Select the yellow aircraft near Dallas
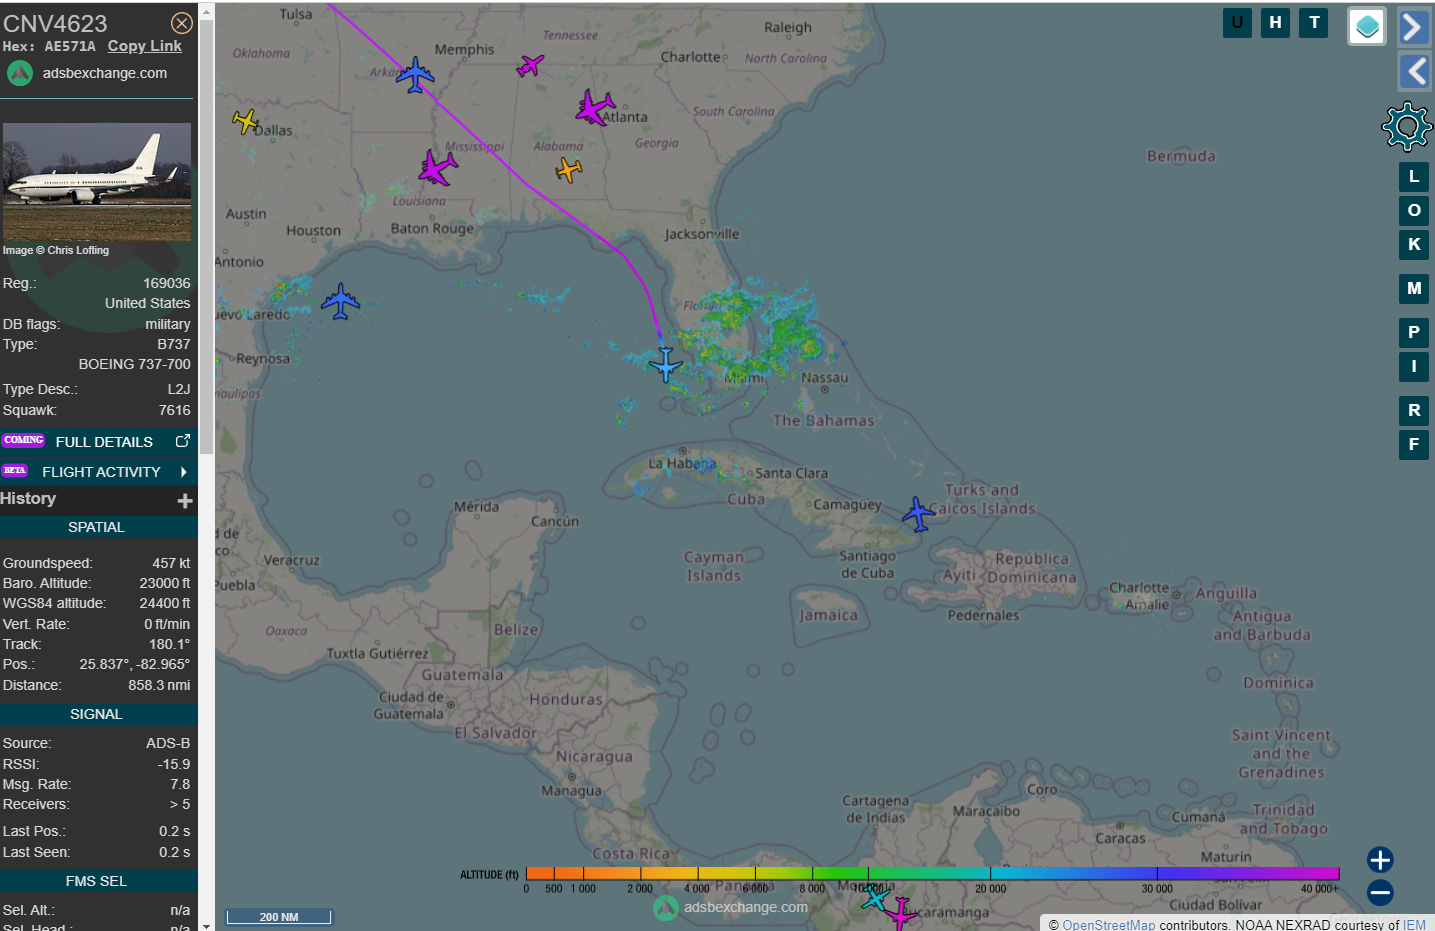Image resolution: width=1435 pixels, height=931 pixels. click(x=246, y=122)
